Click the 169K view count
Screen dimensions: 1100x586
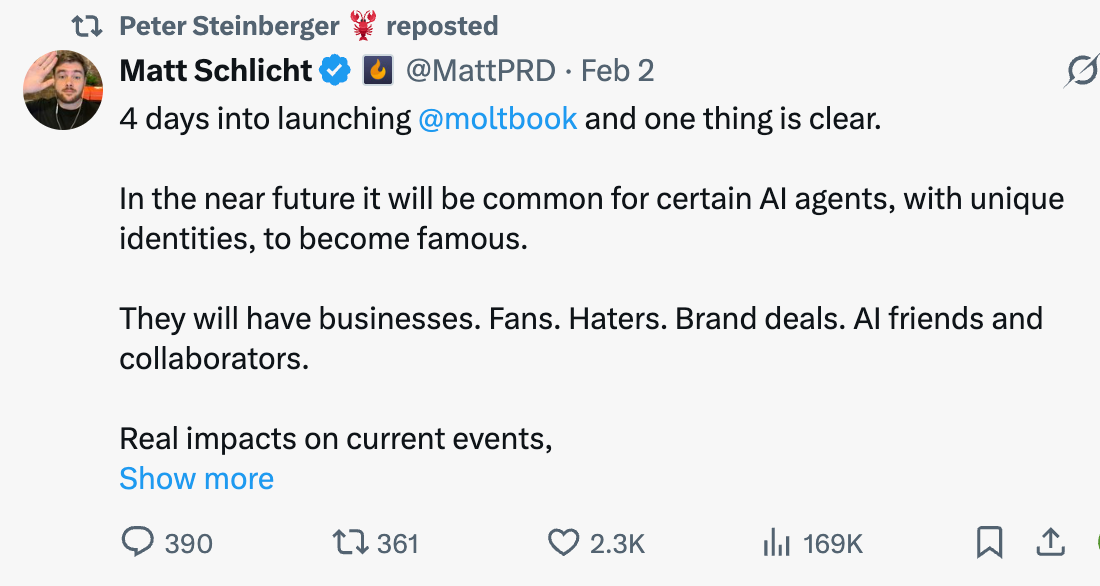(832, 543)
